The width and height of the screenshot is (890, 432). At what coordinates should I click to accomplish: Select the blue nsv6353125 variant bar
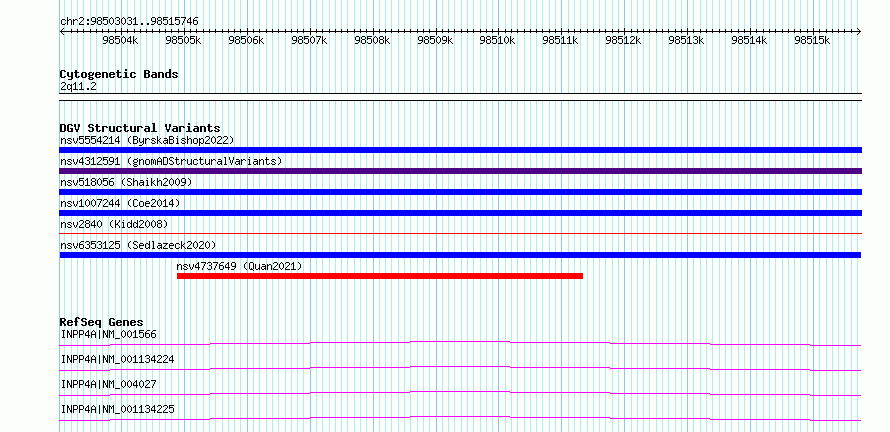click(460, 255)
